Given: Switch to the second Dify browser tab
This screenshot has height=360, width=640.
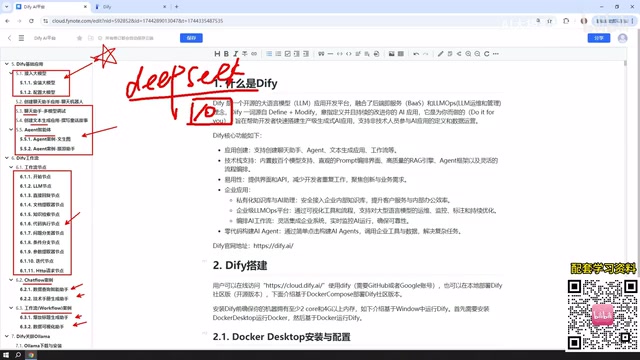Looking at the screenshot, I should click(x=130, y=7).
